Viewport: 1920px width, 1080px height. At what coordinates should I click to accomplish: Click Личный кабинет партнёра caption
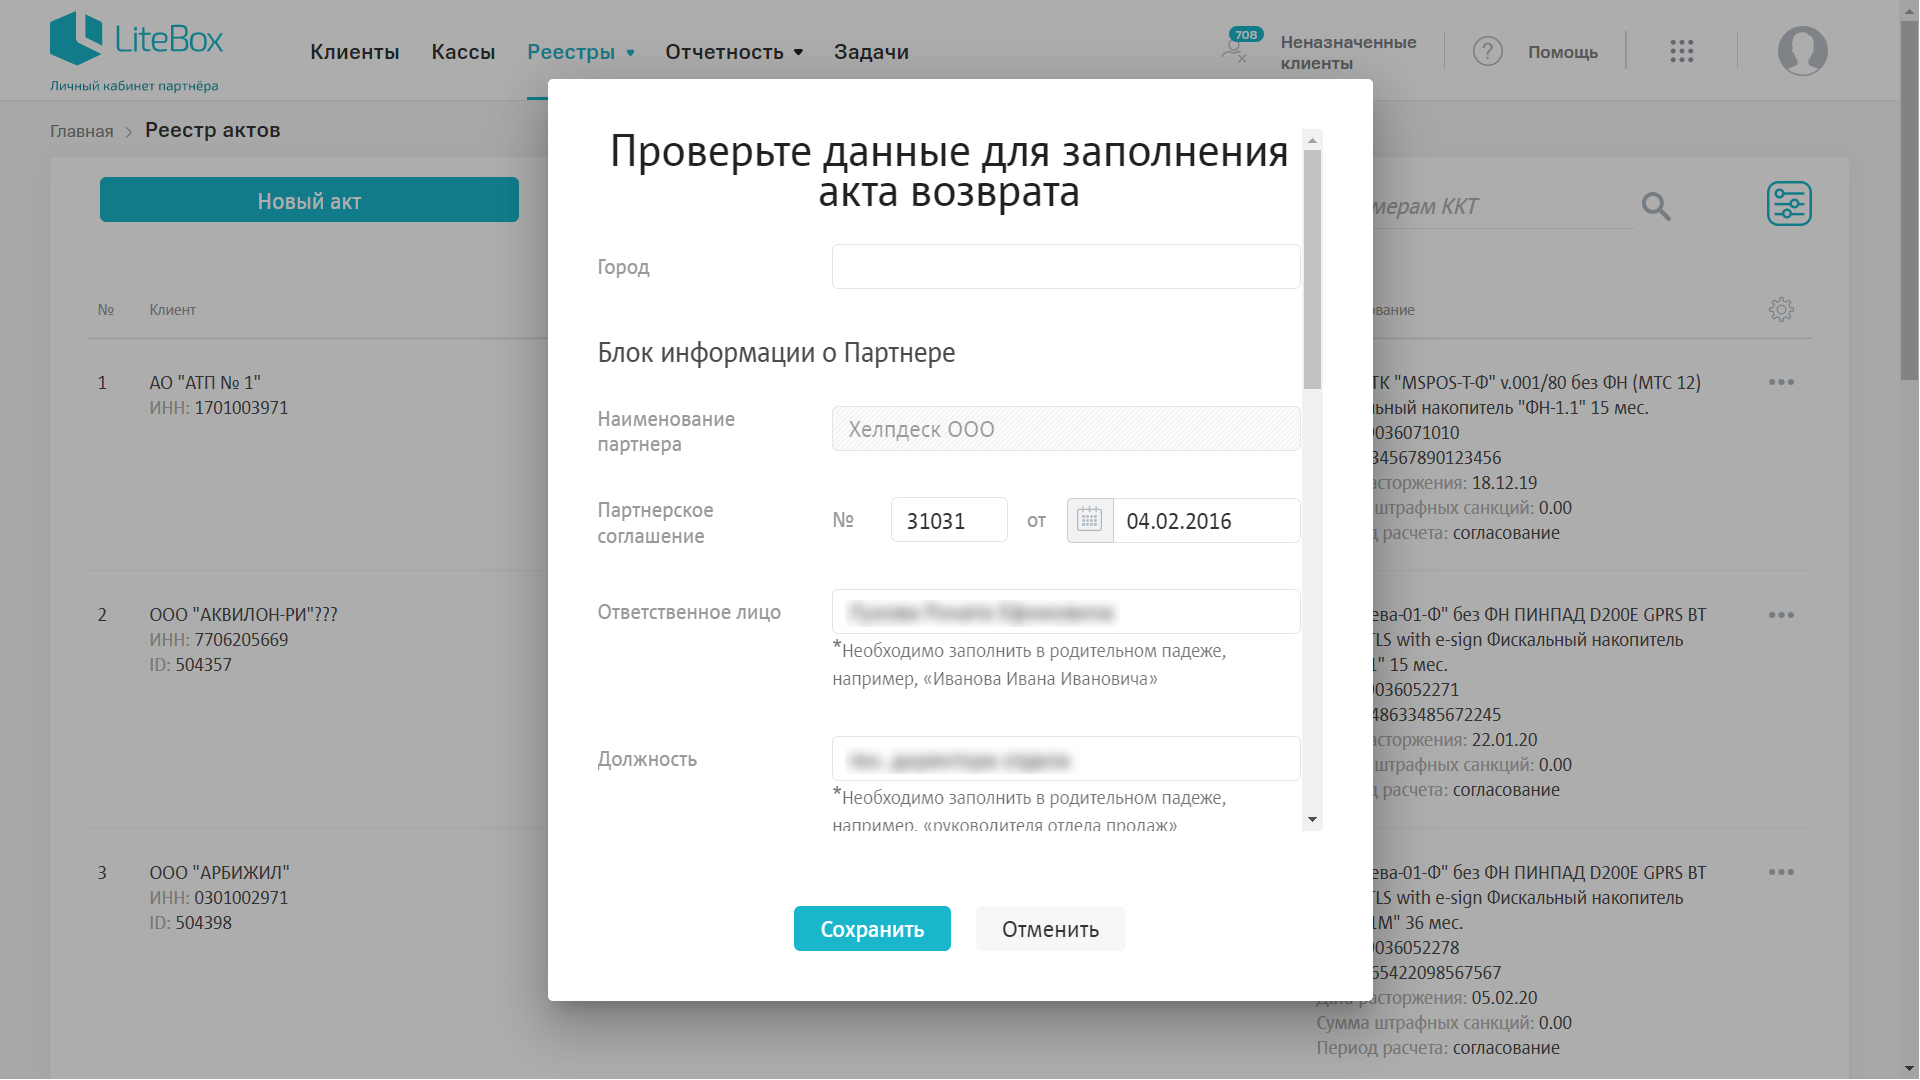point(134,86)
